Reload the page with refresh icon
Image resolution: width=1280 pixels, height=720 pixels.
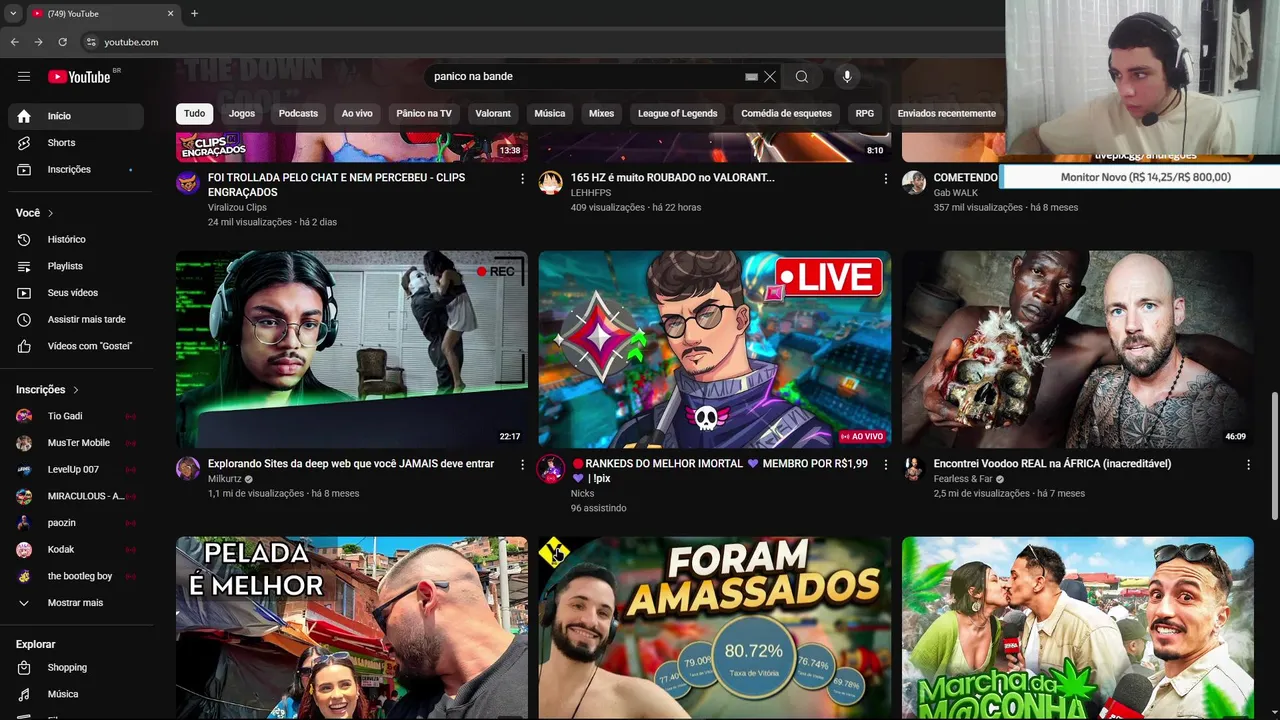tap(62, 42)
